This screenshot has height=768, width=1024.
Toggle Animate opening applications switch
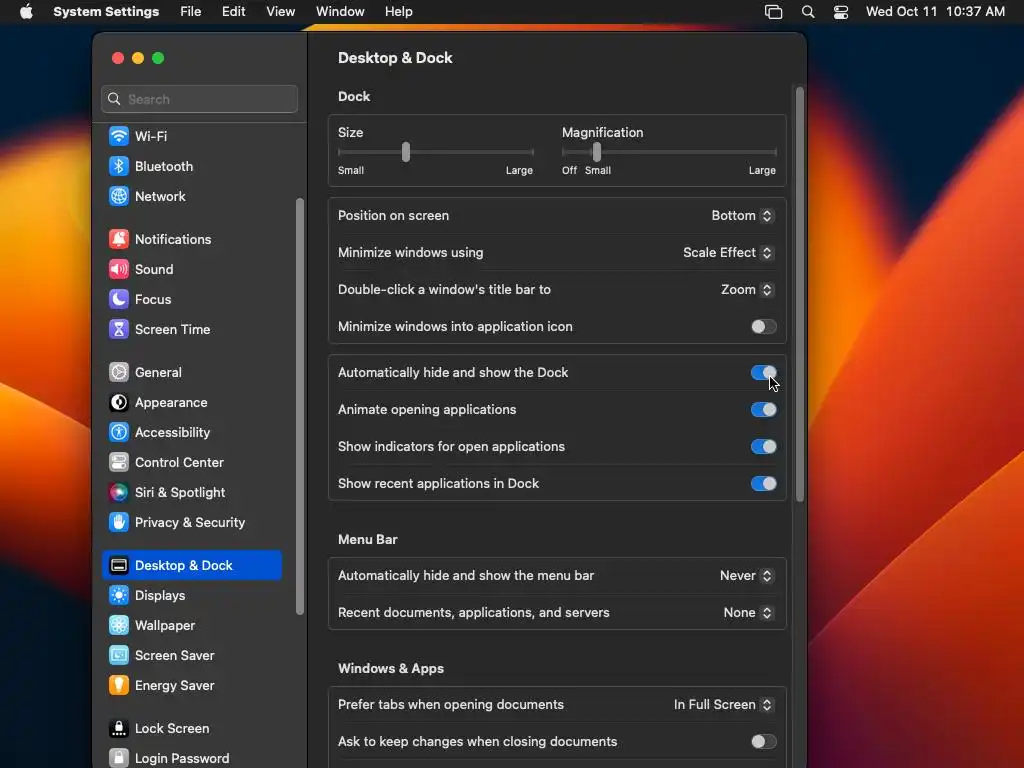click(x=763, y=409)
